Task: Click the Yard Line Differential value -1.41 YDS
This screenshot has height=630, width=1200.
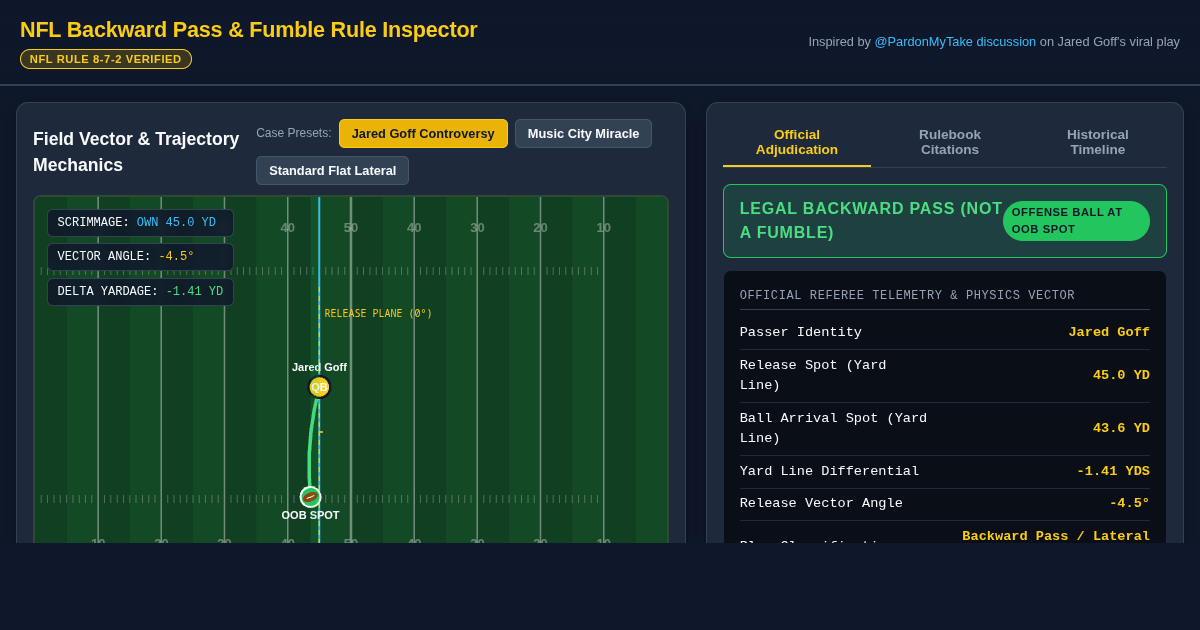Action: pyautogui.click(x=1113, y=472)
